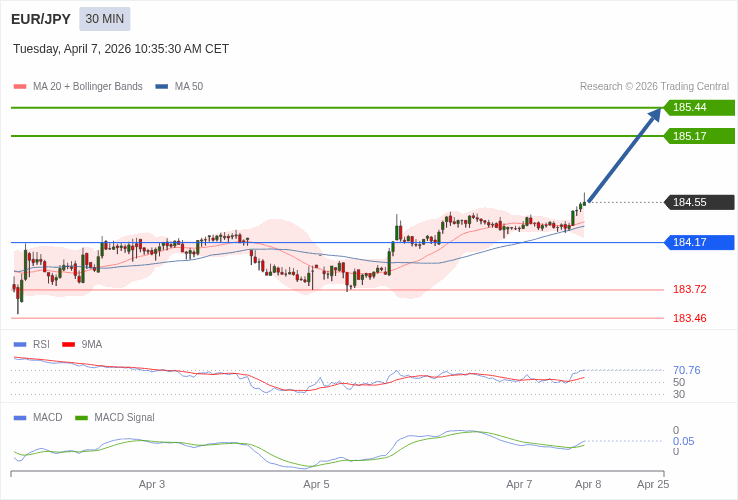738x500 pixels.
Task: Select the 185.44 green target price tag
Action: tap(699, 108)
